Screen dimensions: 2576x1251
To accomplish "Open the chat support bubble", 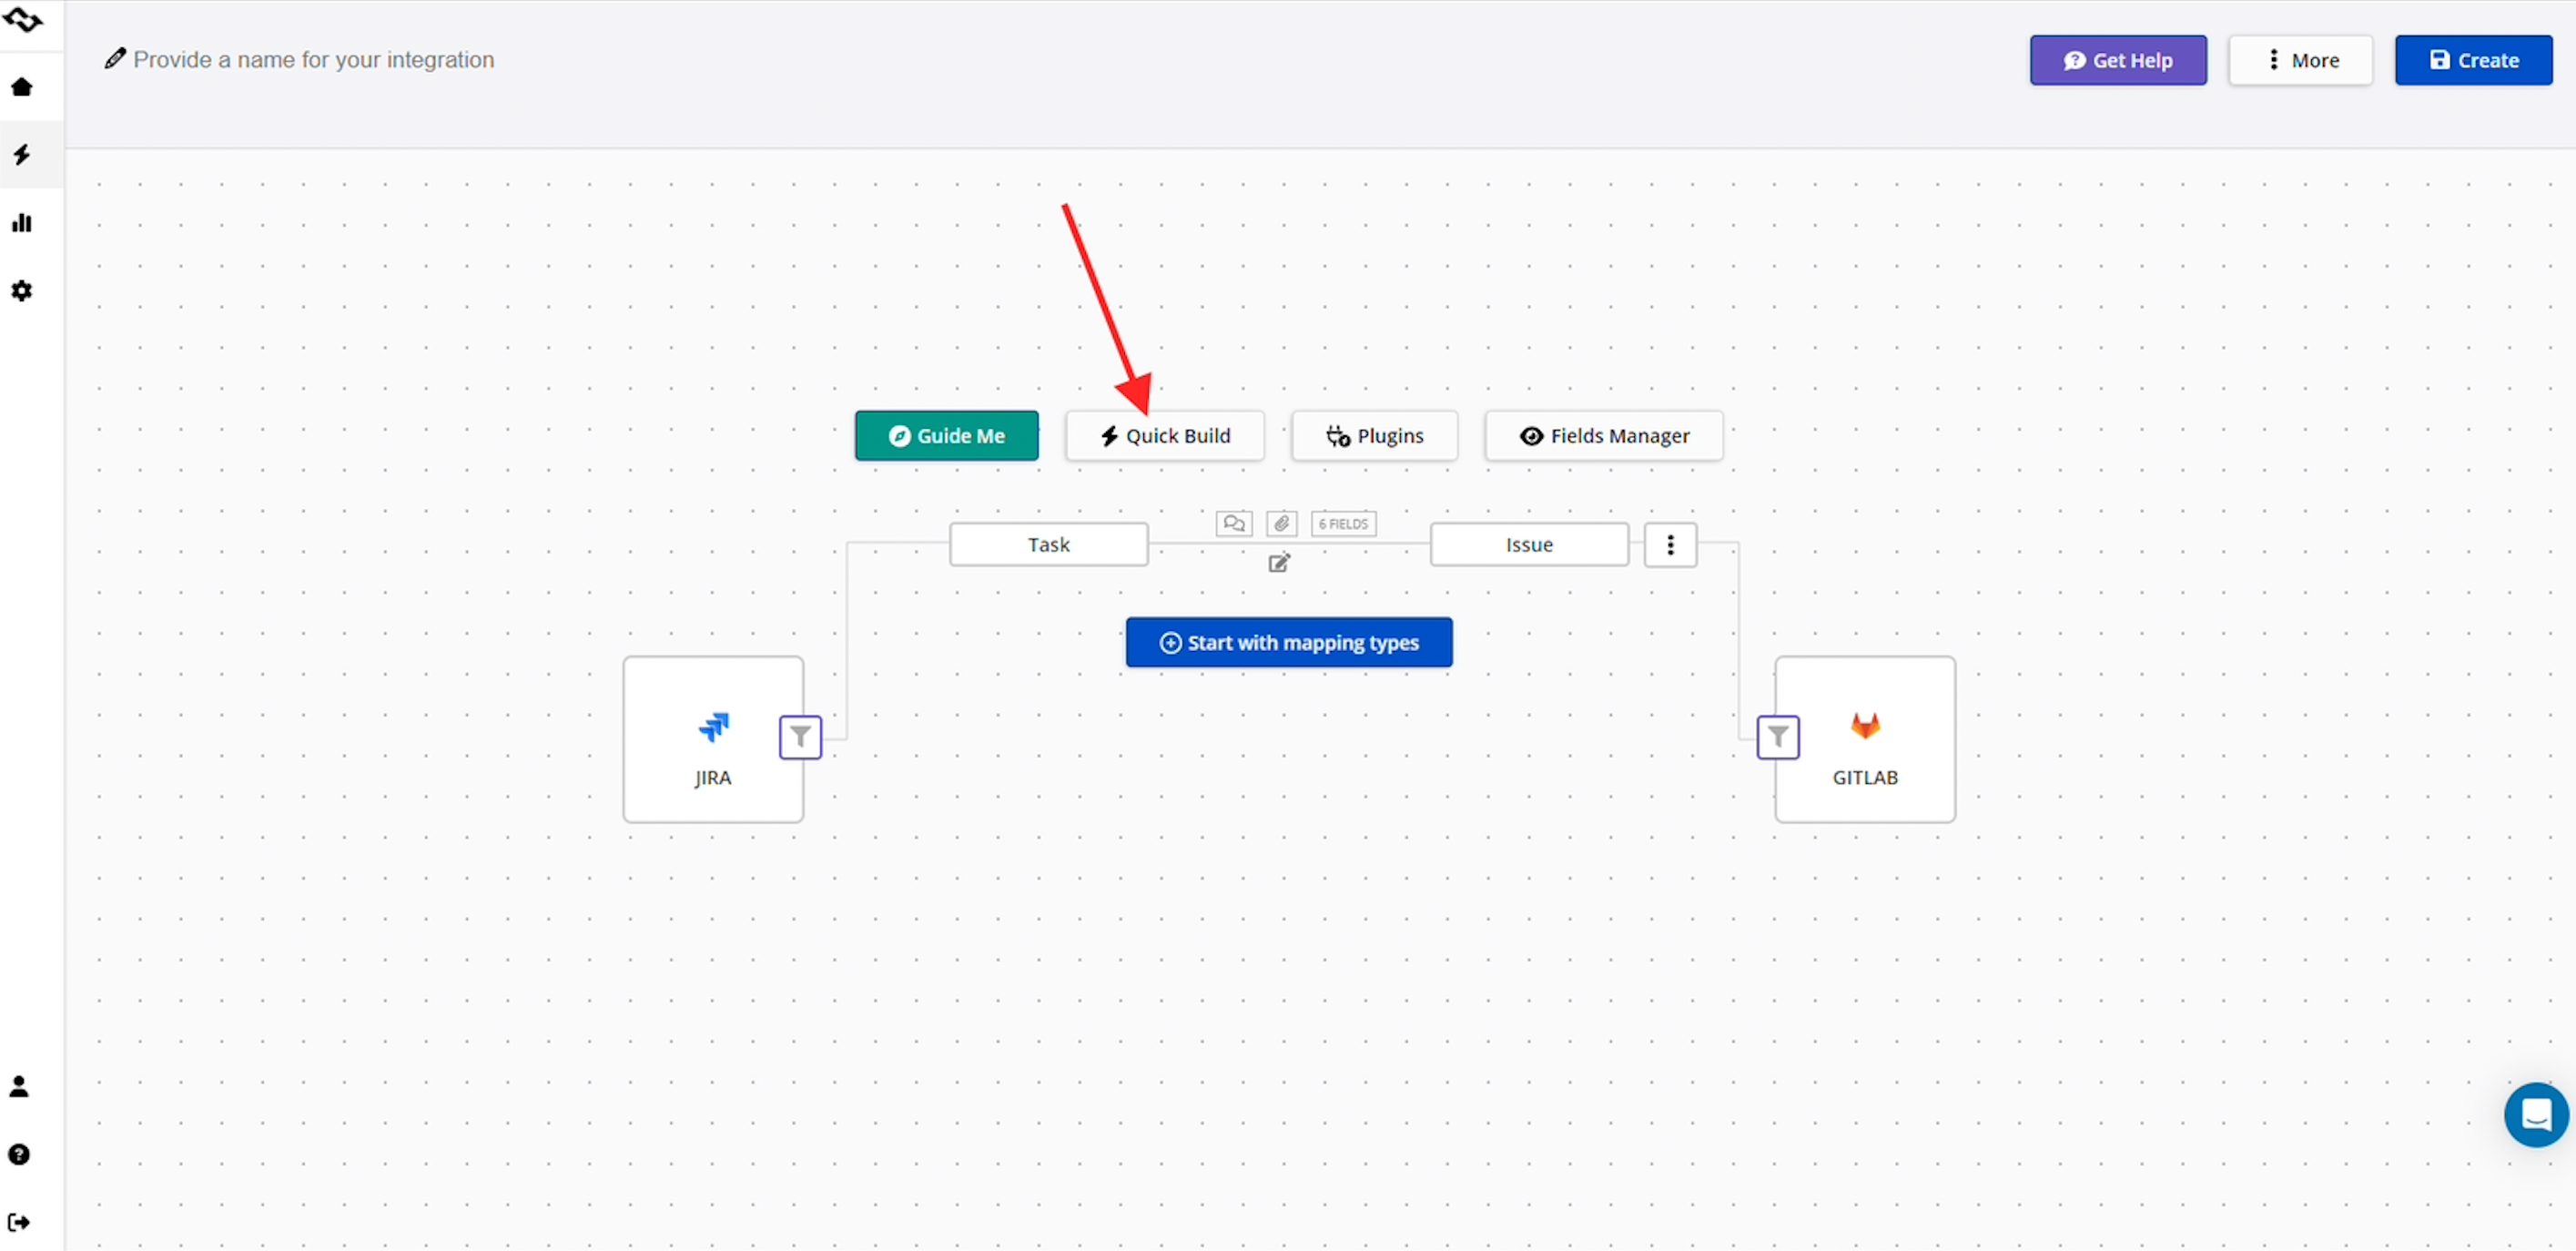I will point(2535,1114).
